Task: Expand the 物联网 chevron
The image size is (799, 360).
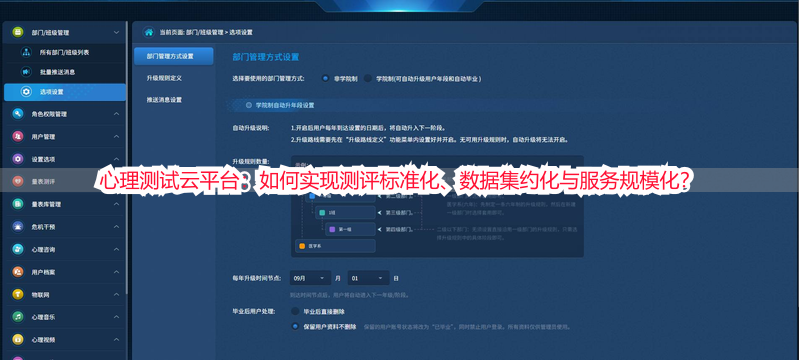Action: 116,294
